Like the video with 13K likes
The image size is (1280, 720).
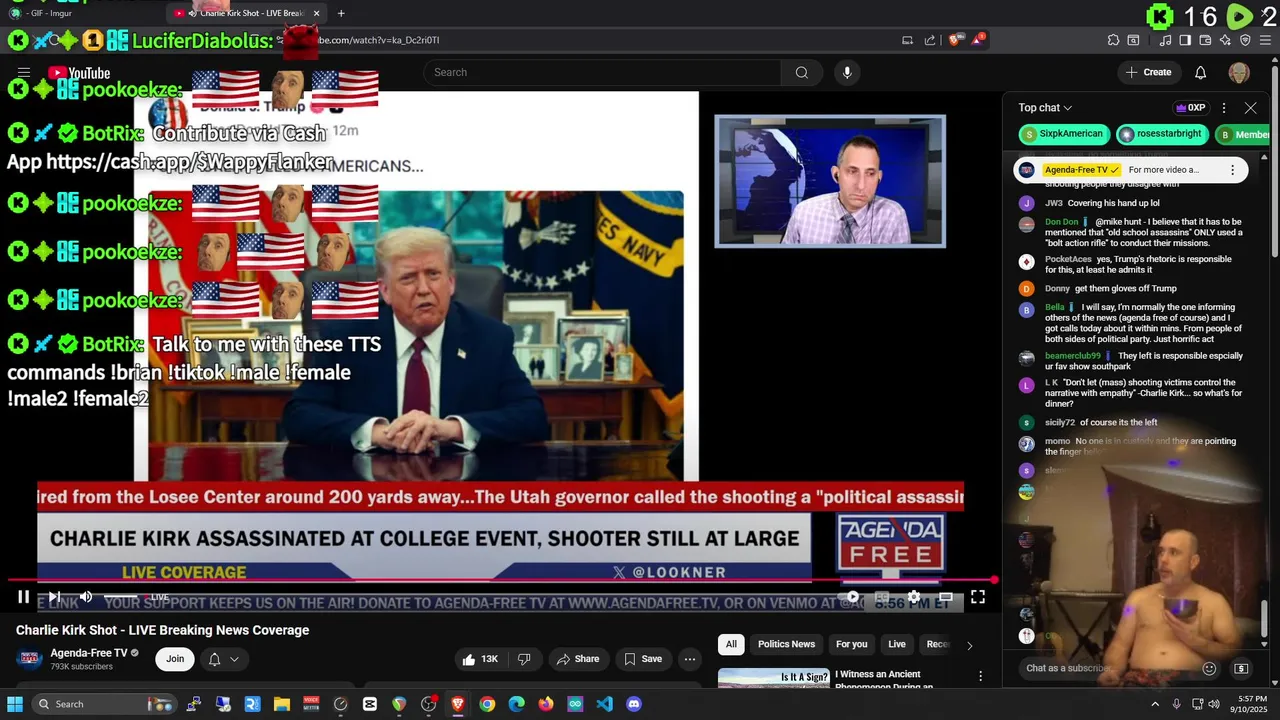pos(480,659)
